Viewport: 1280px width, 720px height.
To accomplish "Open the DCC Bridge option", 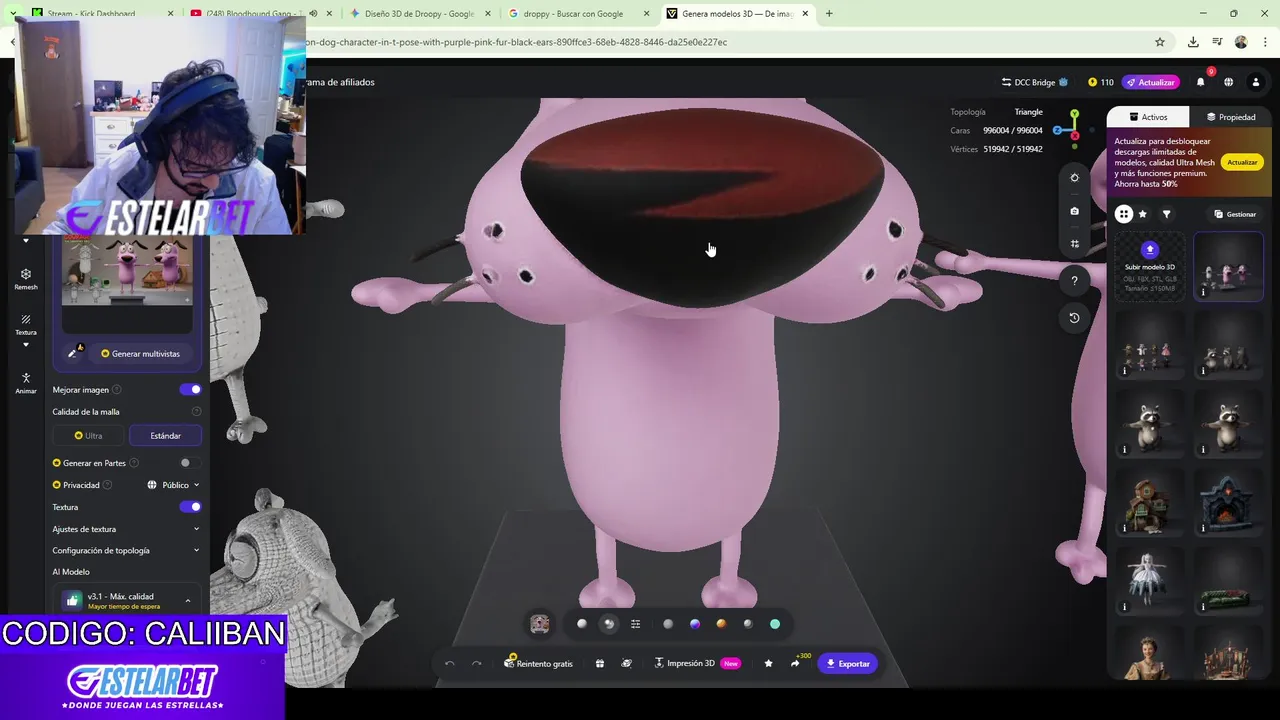I will 1035,82.
